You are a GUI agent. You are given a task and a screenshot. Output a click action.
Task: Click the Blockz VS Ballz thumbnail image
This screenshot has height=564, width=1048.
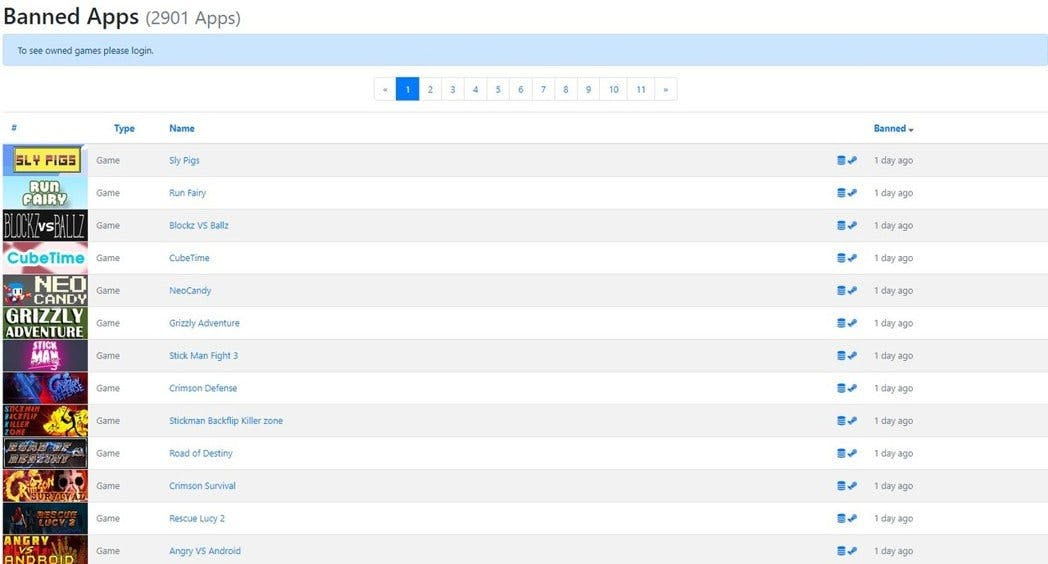point(45,225)
